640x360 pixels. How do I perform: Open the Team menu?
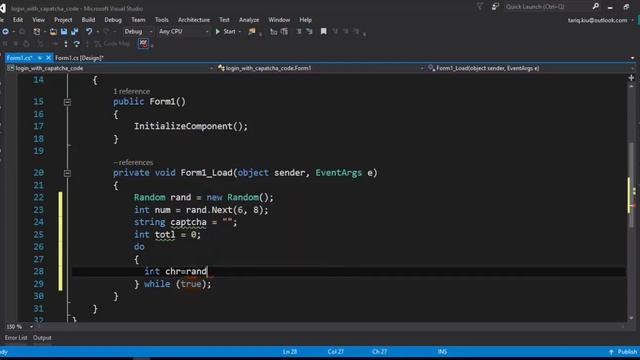(138, 20)
